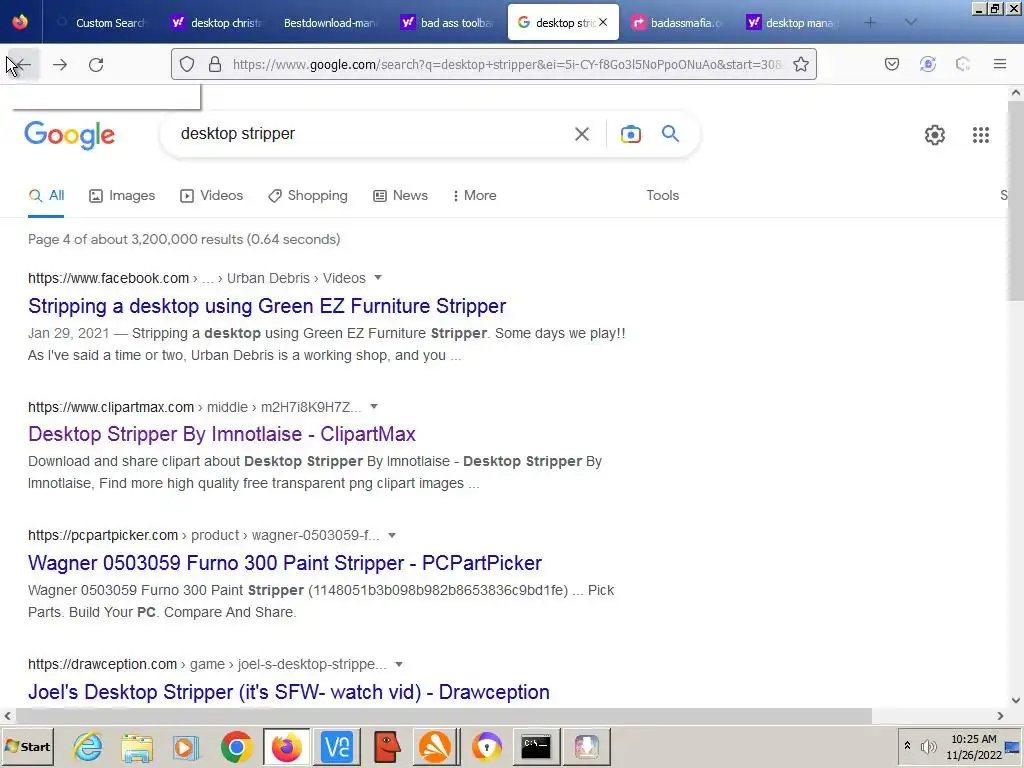Open the Google apps grid
The width and height of the screenshot is (1024, 768).
click(x=980, y=135)
